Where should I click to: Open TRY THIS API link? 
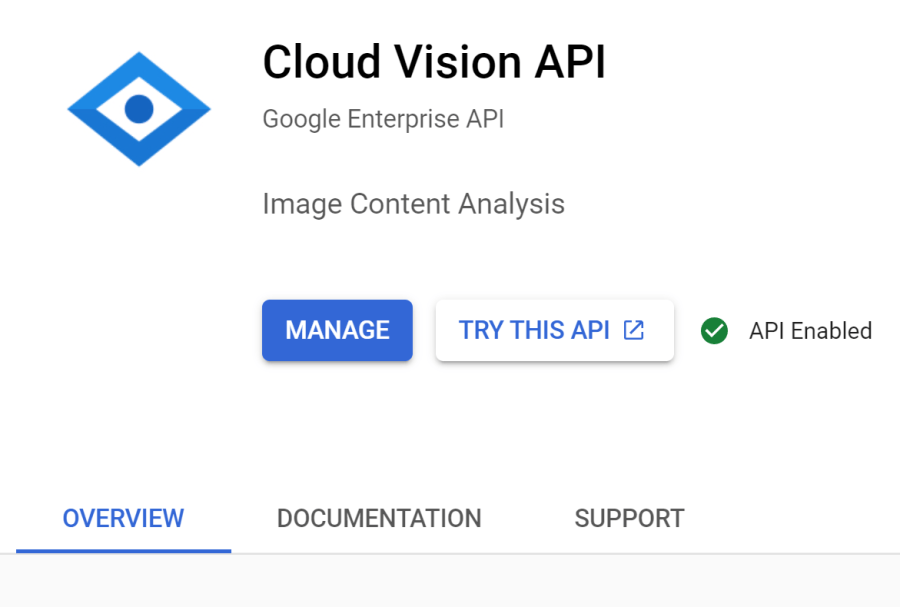point(554,330)
